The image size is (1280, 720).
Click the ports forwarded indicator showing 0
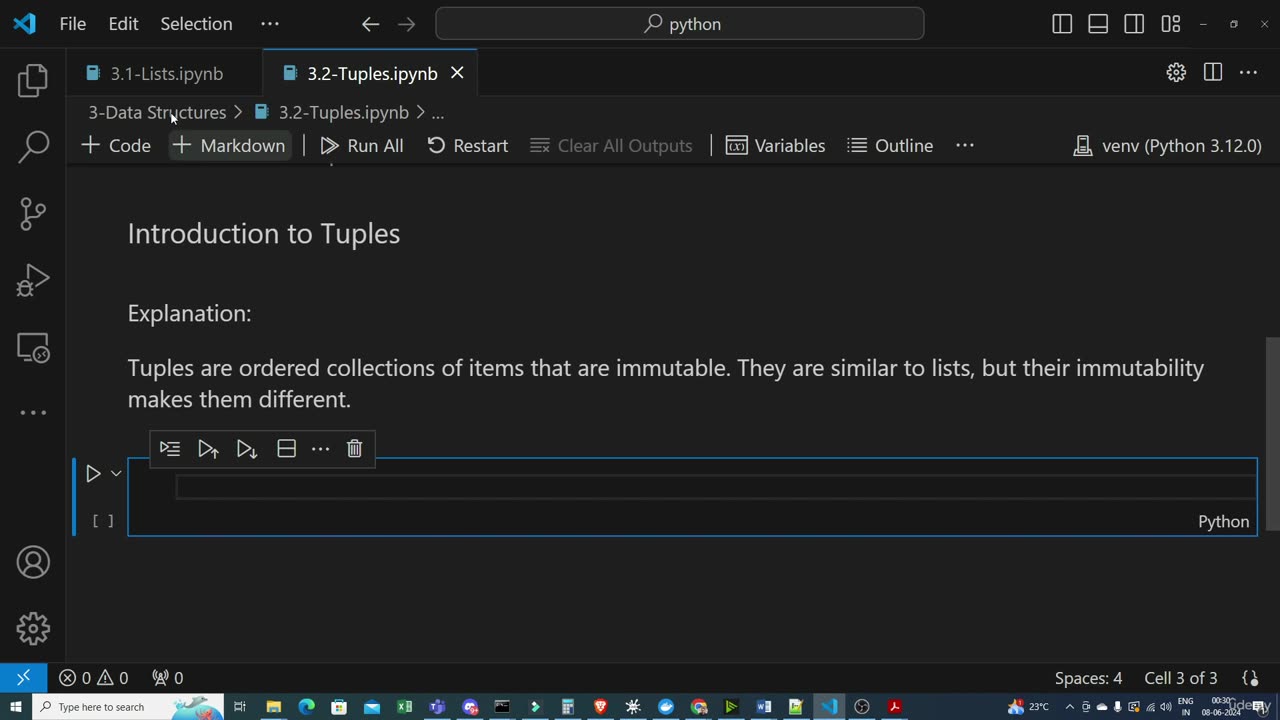167,678
